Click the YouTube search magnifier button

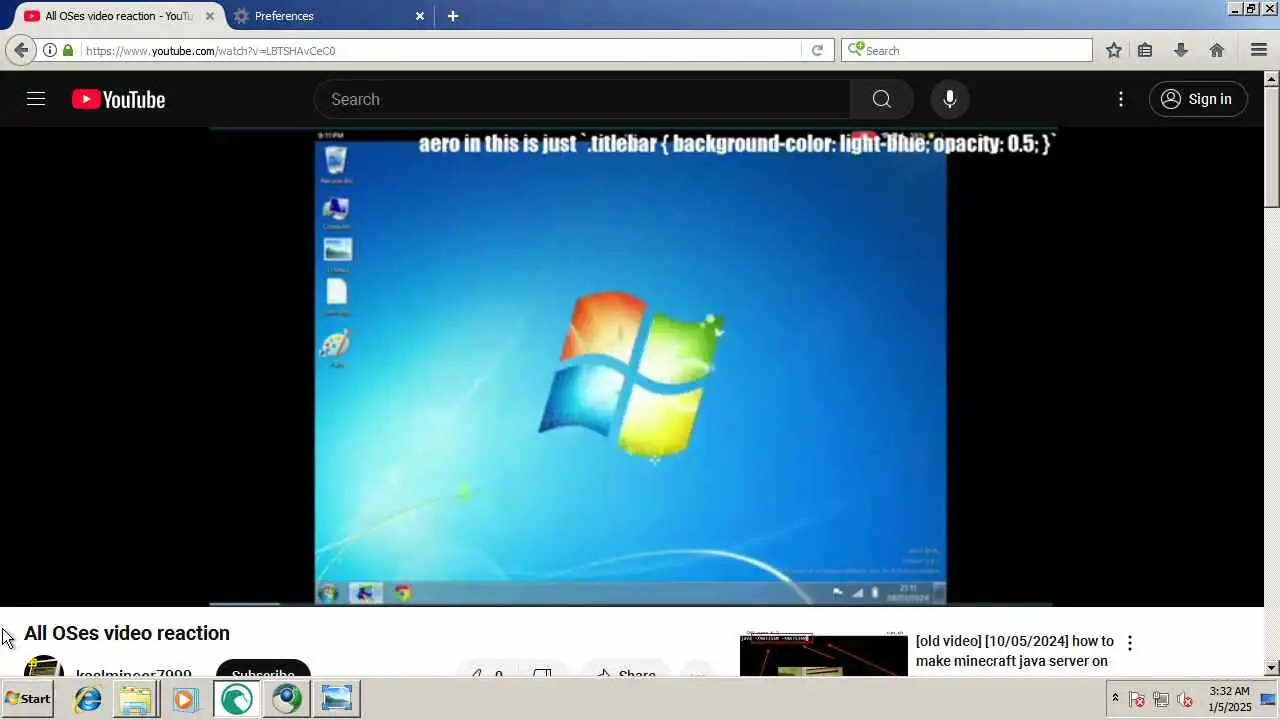pos(881,99)
